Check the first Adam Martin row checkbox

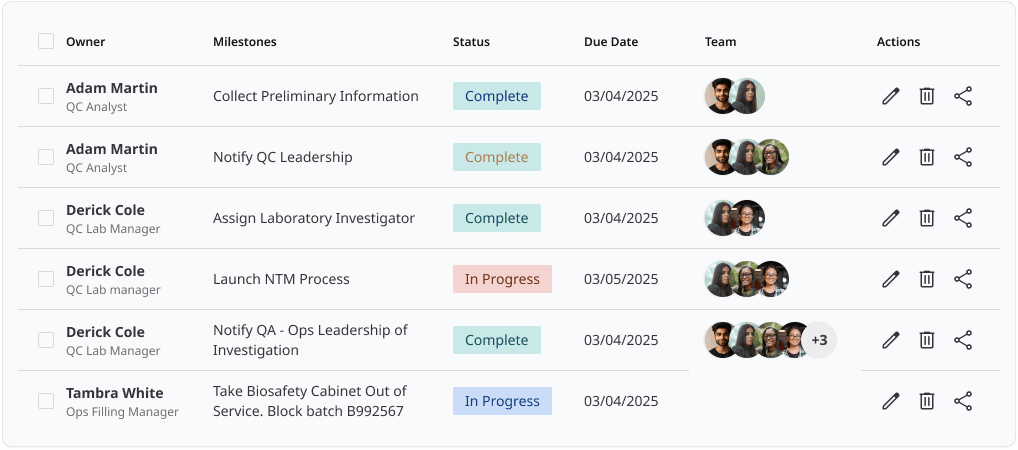(x=46, y=96)
